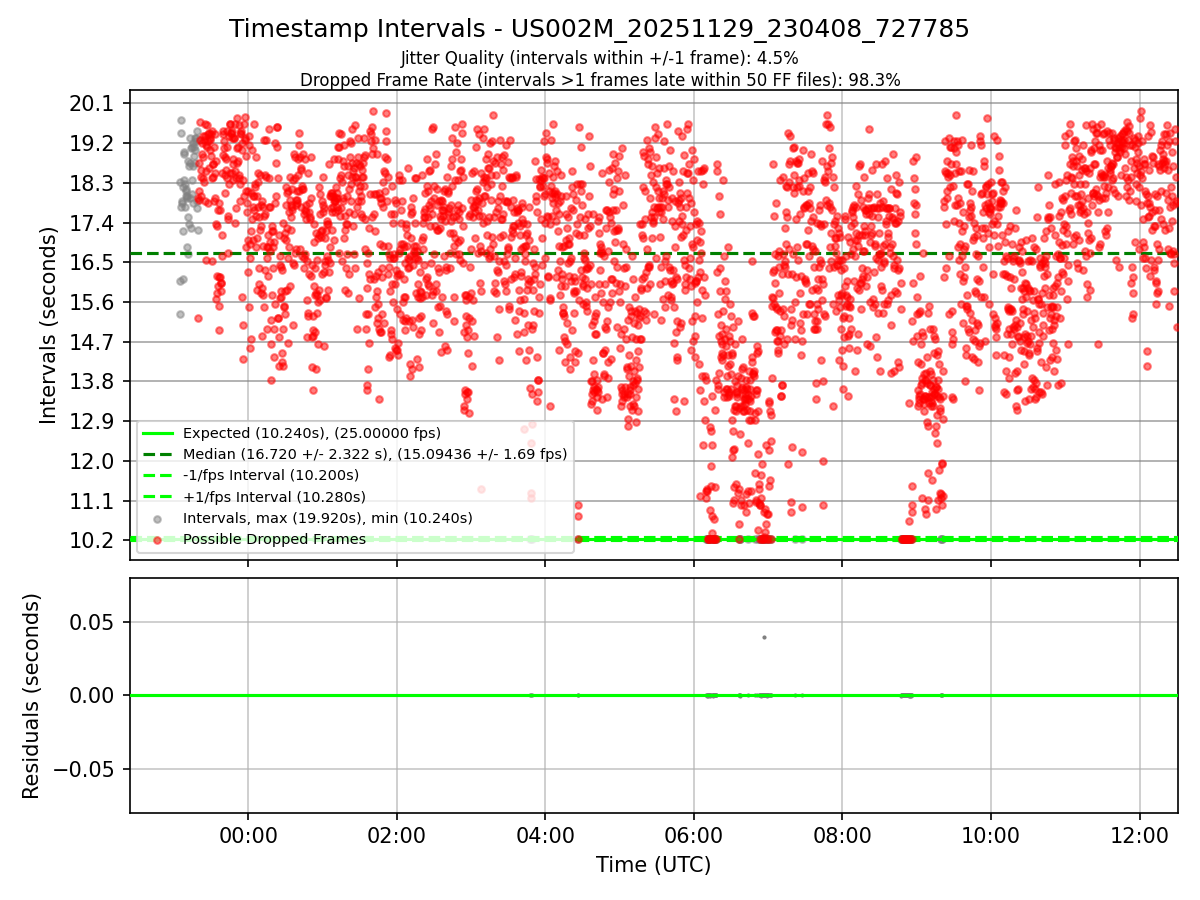Click the 'Residuals (seconds)' y-axis label
1200x900 pixels.
(31, 696)
